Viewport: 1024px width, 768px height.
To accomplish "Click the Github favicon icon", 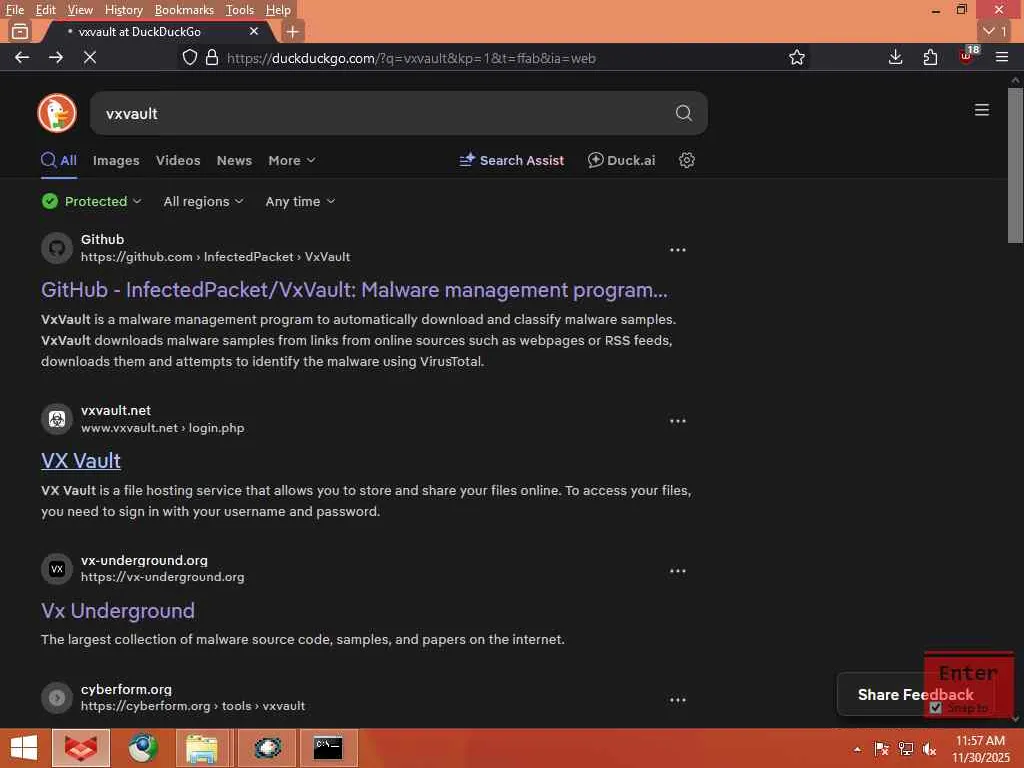I will tap(57, 248).
